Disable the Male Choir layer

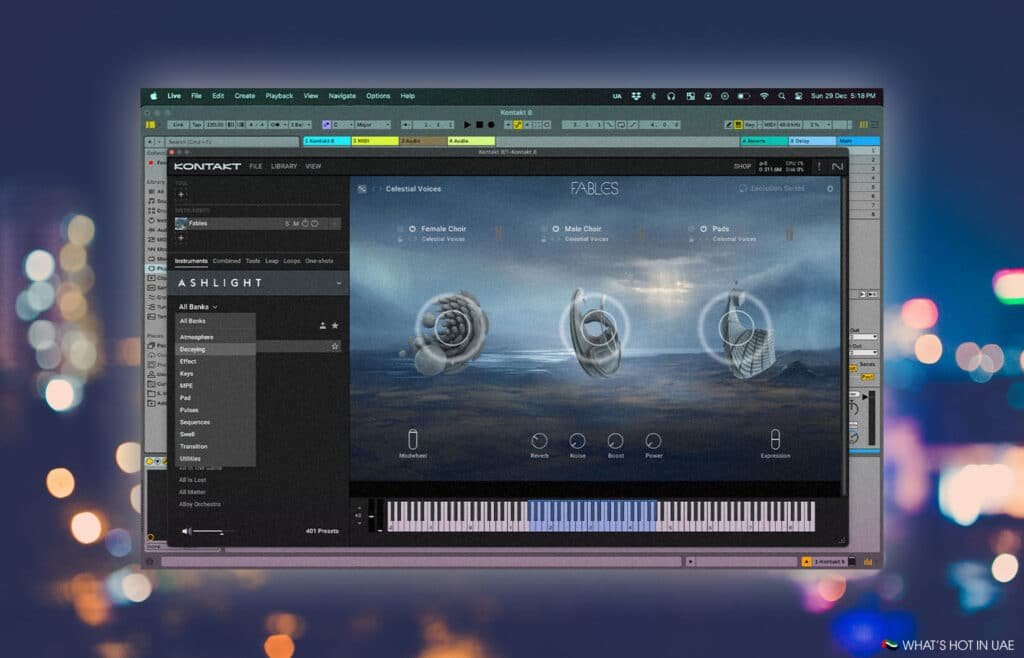point(555,228)
